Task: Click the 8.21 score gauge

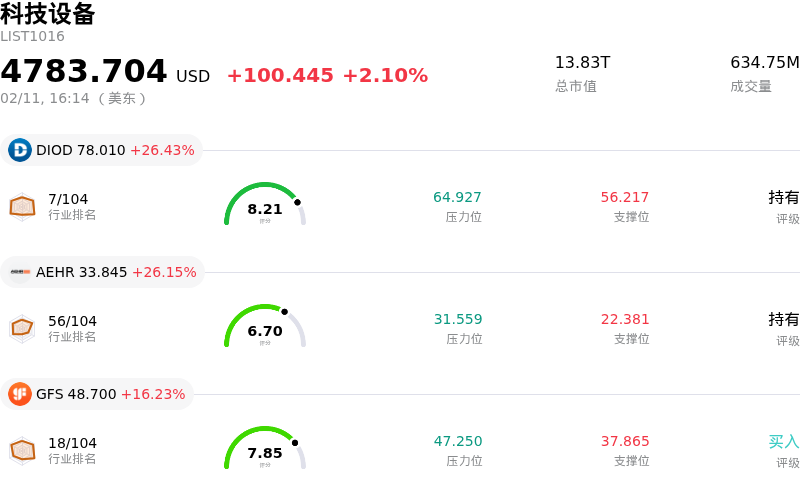Action: (264, 206)
